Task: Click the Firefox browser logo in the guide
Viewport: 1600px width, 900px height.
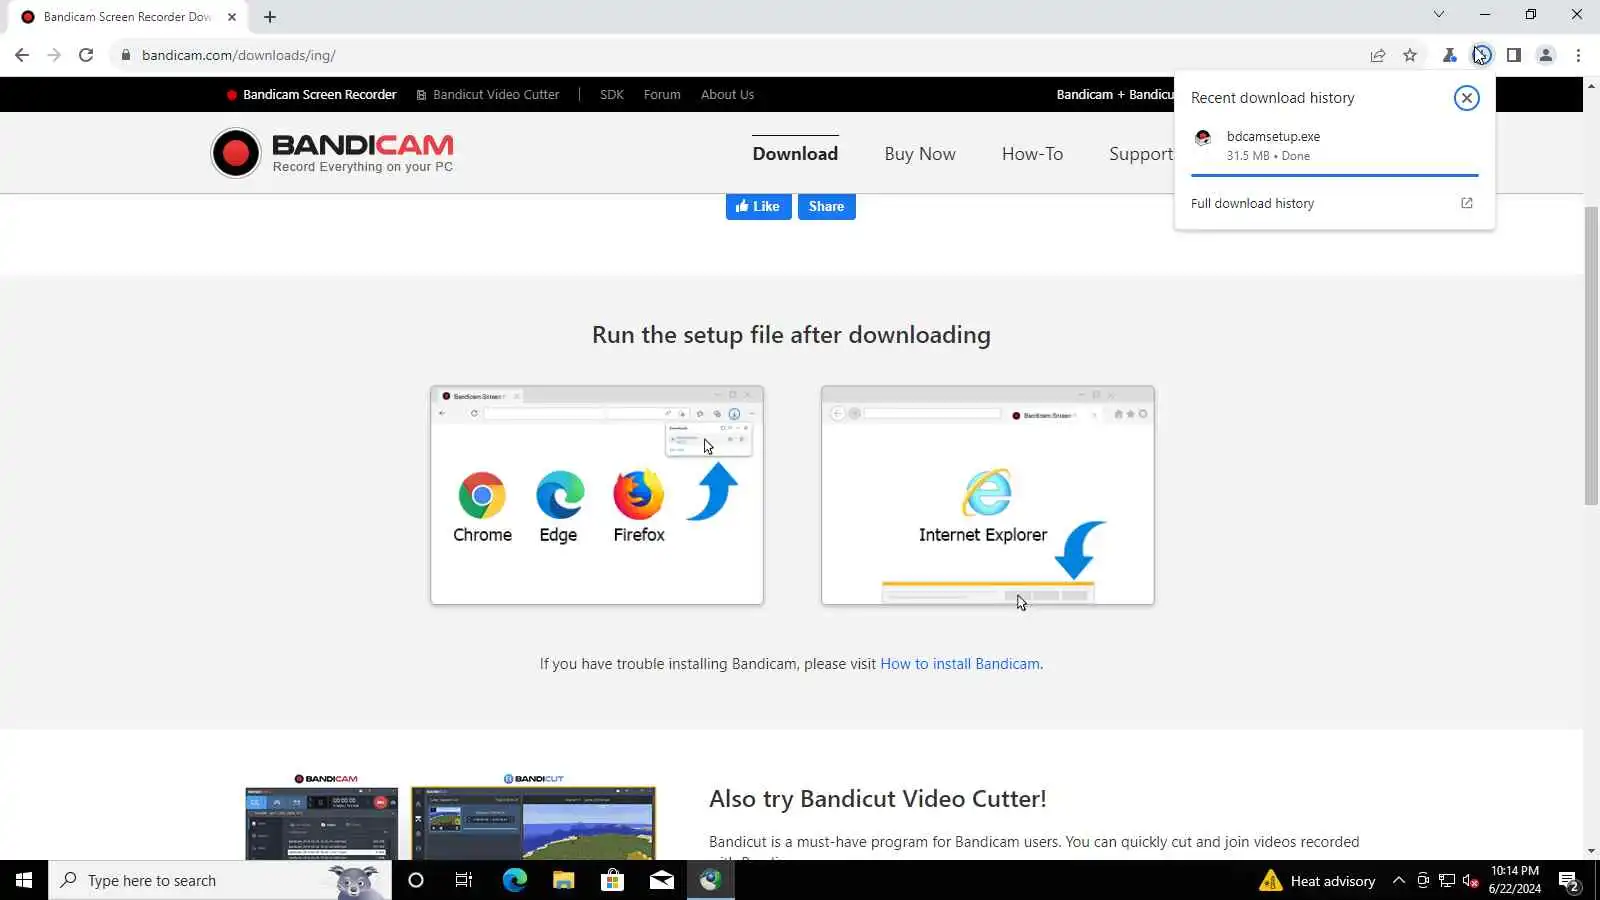Action: [638, 495]
